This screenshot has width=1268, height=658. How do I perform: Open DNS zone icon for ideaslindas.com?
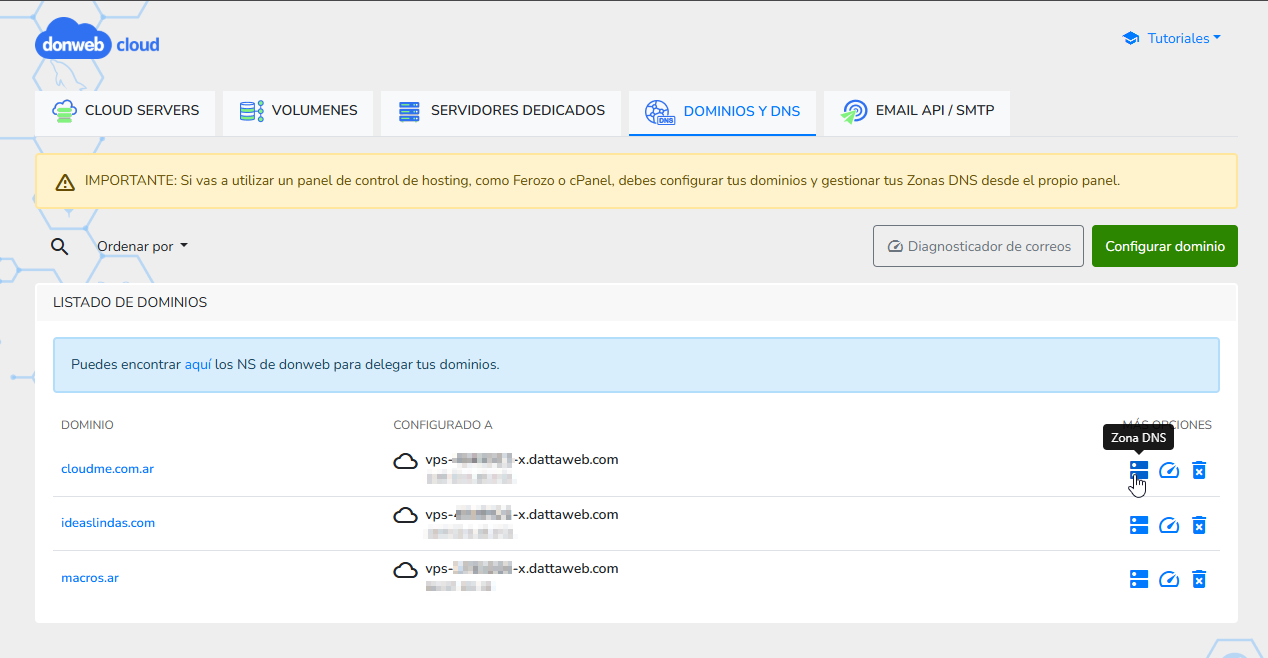1139,525
